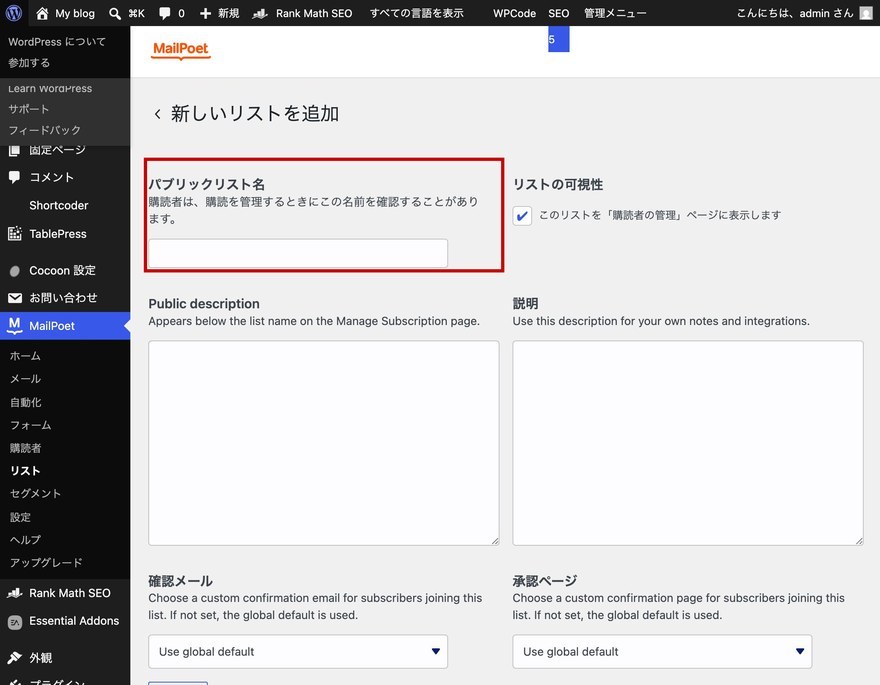Click サポート link
880x685 pixels.
[29, 109]
